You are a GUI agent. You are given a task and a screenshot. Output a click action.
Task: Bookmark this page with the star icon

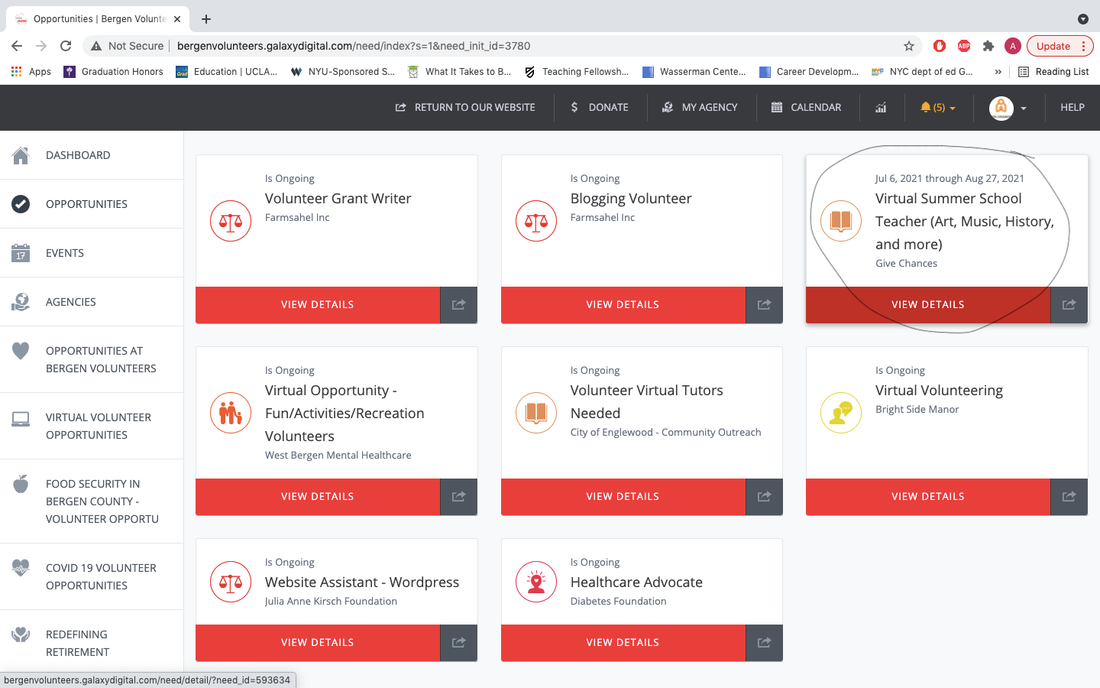[909, 46]
